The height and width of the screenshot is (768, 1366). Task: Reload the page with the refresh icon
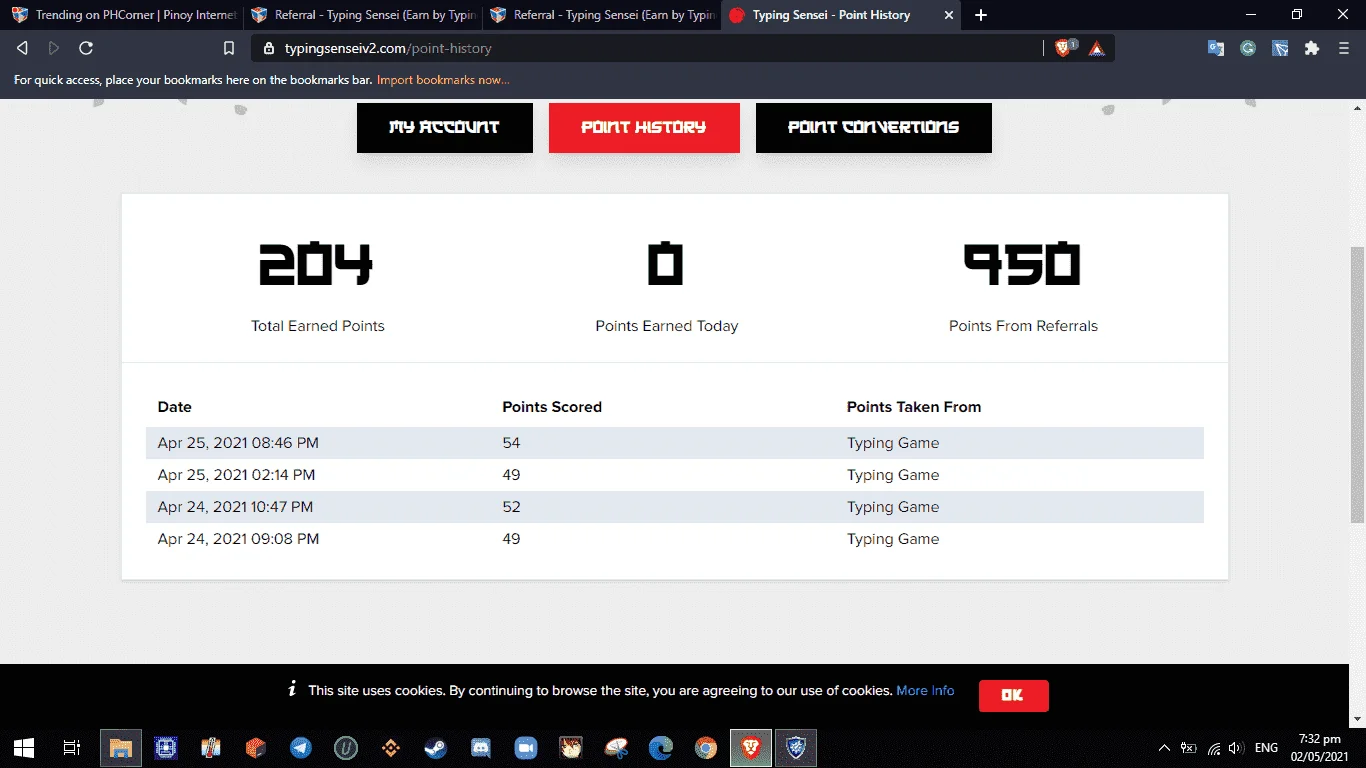click(x=86, y=48)
